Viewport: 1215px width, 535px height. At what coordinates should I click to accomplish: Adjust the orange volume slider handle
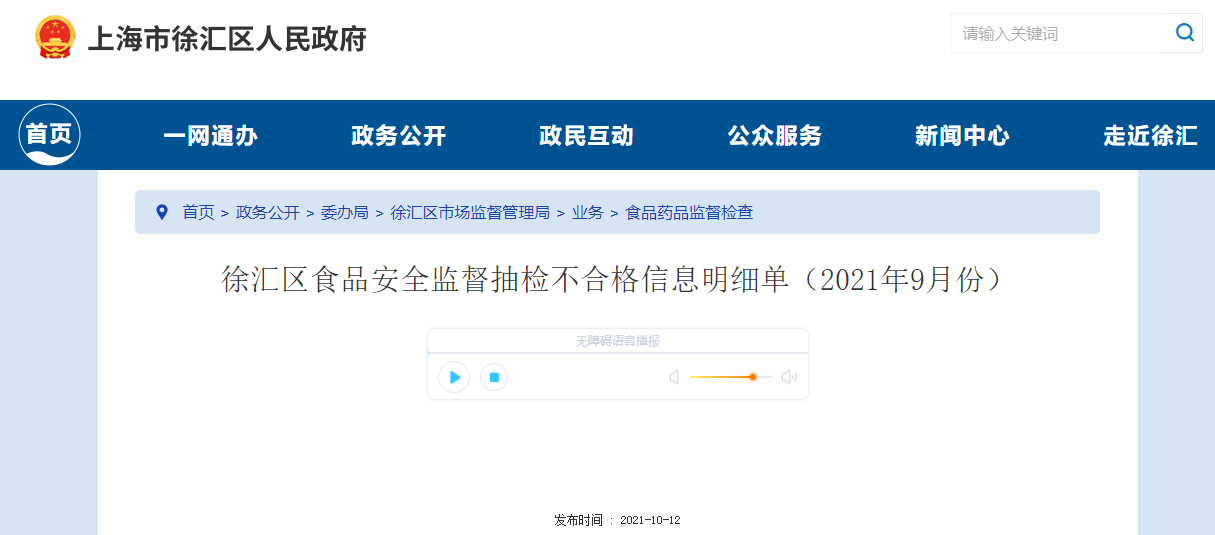click(753, 377)
